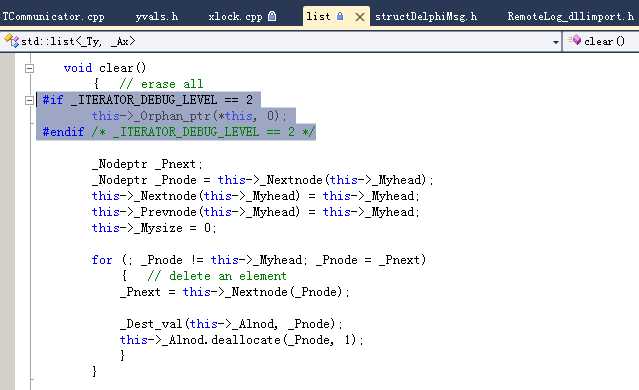The image size is (639, 390).
Task: Click the _Alnod.deallocate(_Pnode, 1); line
Action: pyautogui.click(x=242, y=340)
